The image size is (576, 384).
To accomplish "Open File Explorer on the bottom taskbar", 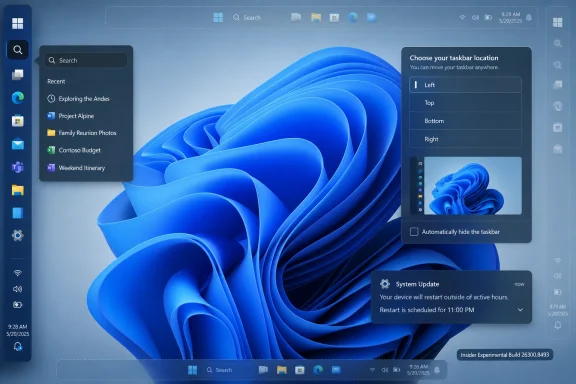I will pyautogui.click(x=282, y=370).
